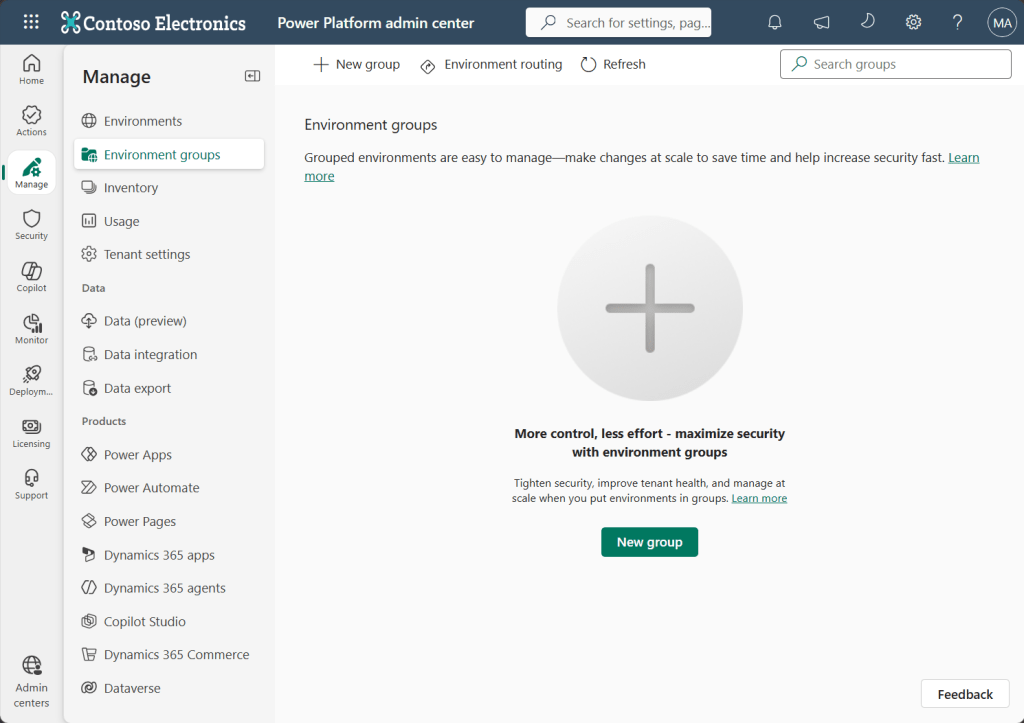Open Security in left rail

(x=31, y=225)
